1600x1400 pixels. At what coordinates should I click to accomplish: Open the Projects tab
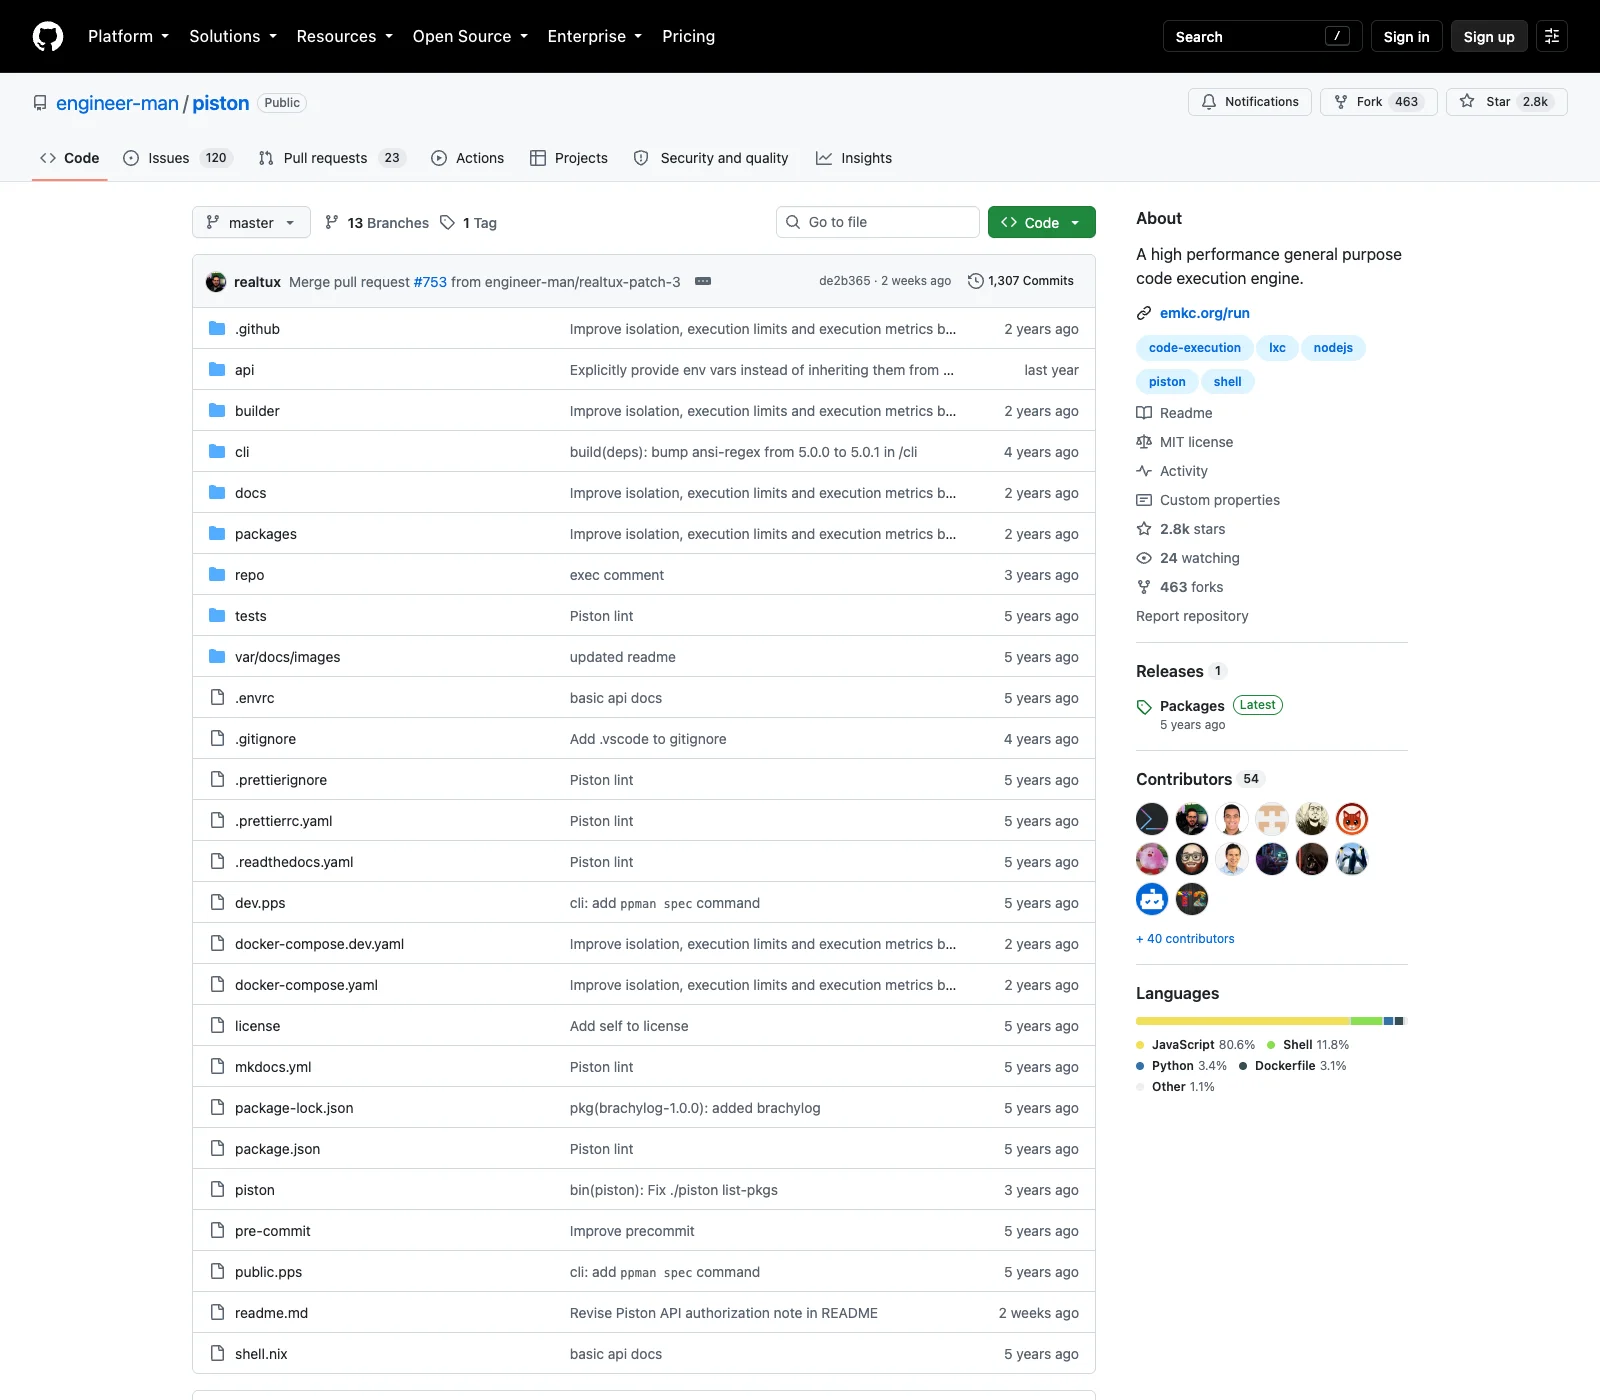[x=569, y=158]
